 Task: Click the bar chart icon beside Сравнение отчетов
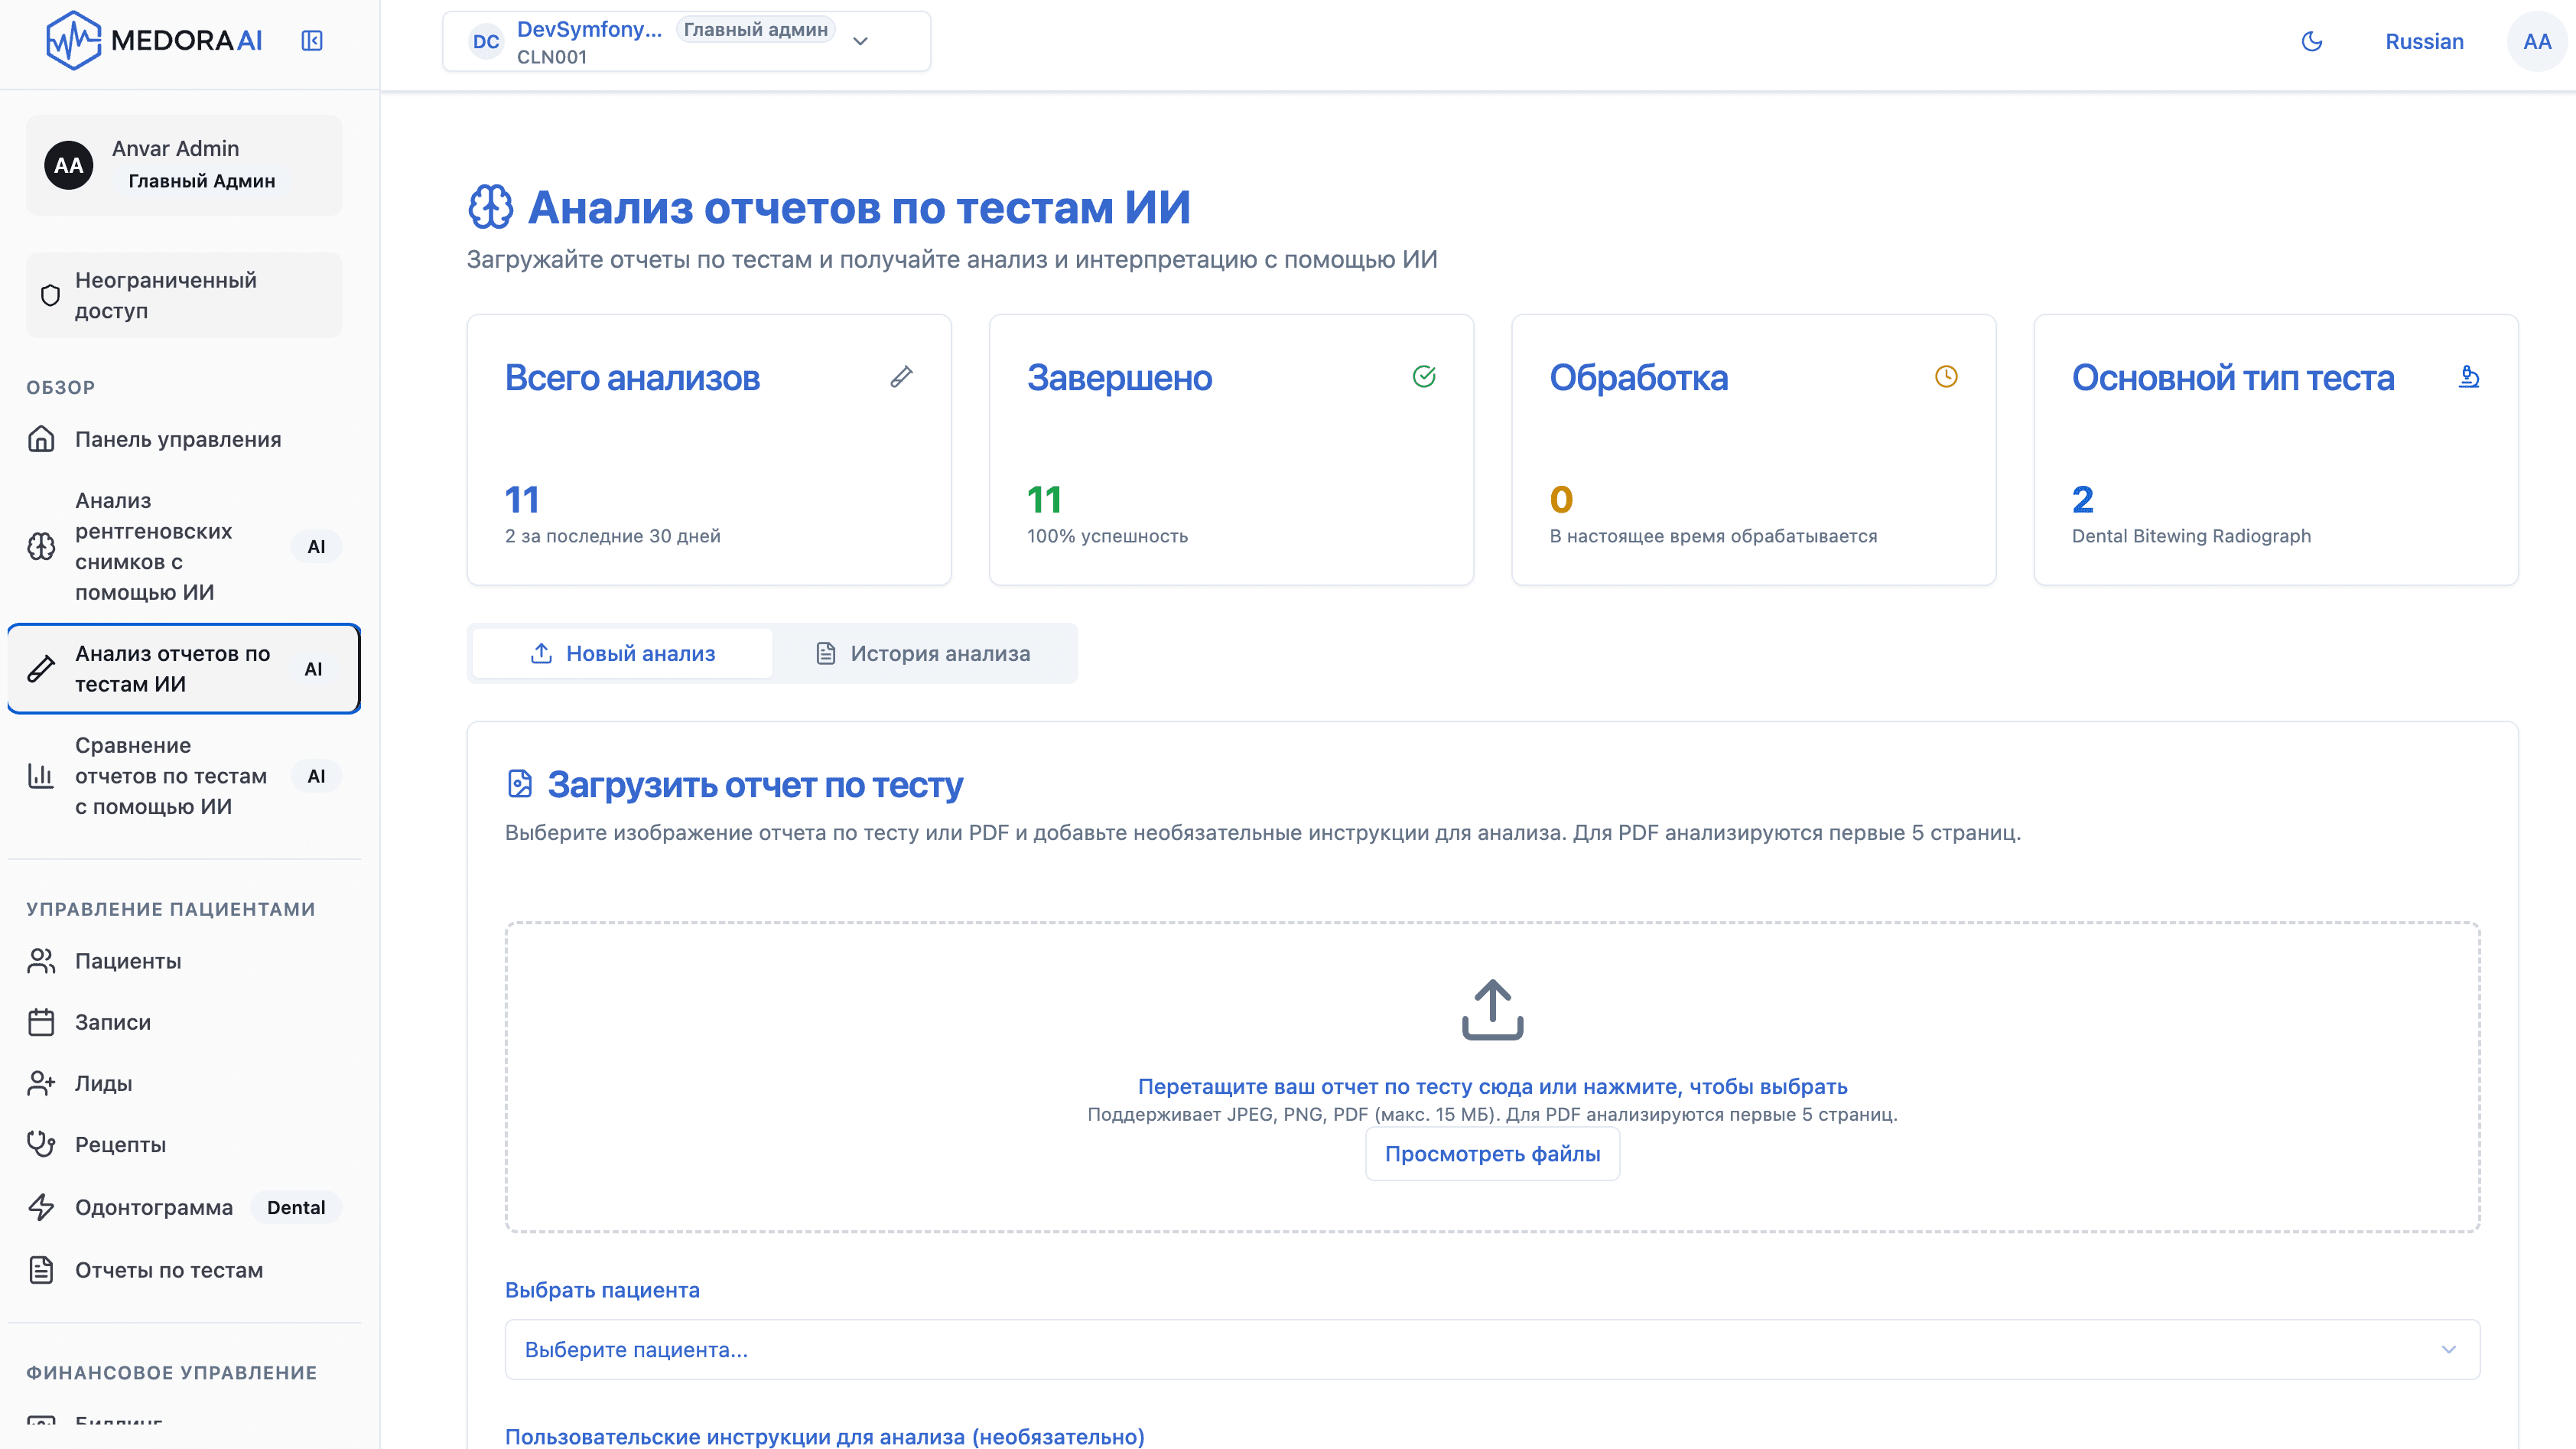41,776
